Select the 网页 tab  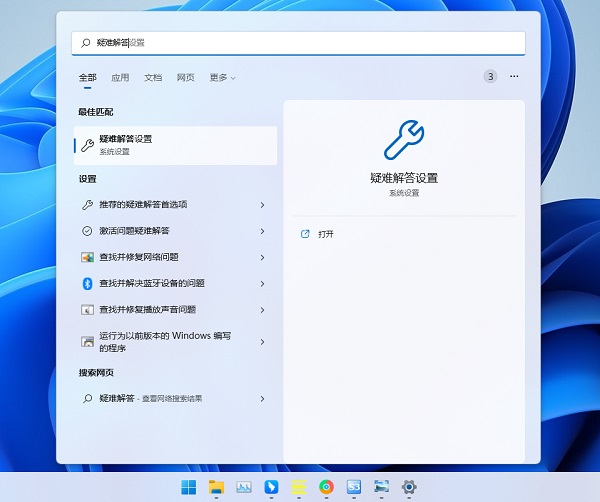(186, 78)
